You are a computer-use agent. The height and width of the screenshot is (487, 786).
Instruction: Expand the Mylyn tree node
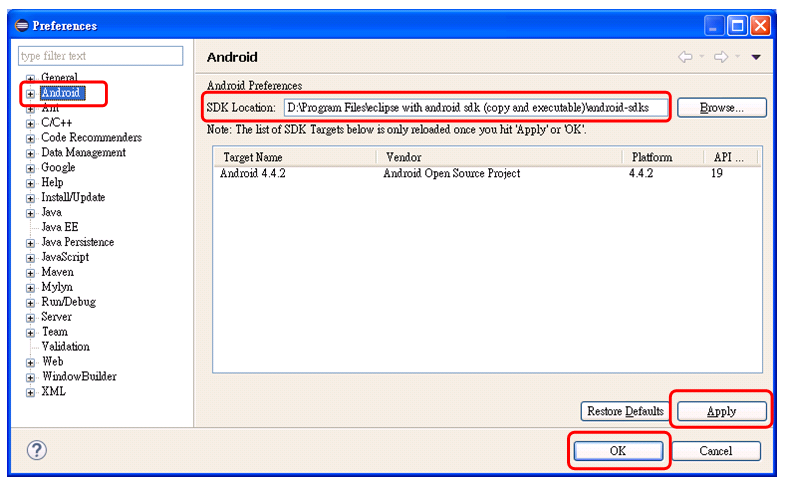tap(30, 288)
